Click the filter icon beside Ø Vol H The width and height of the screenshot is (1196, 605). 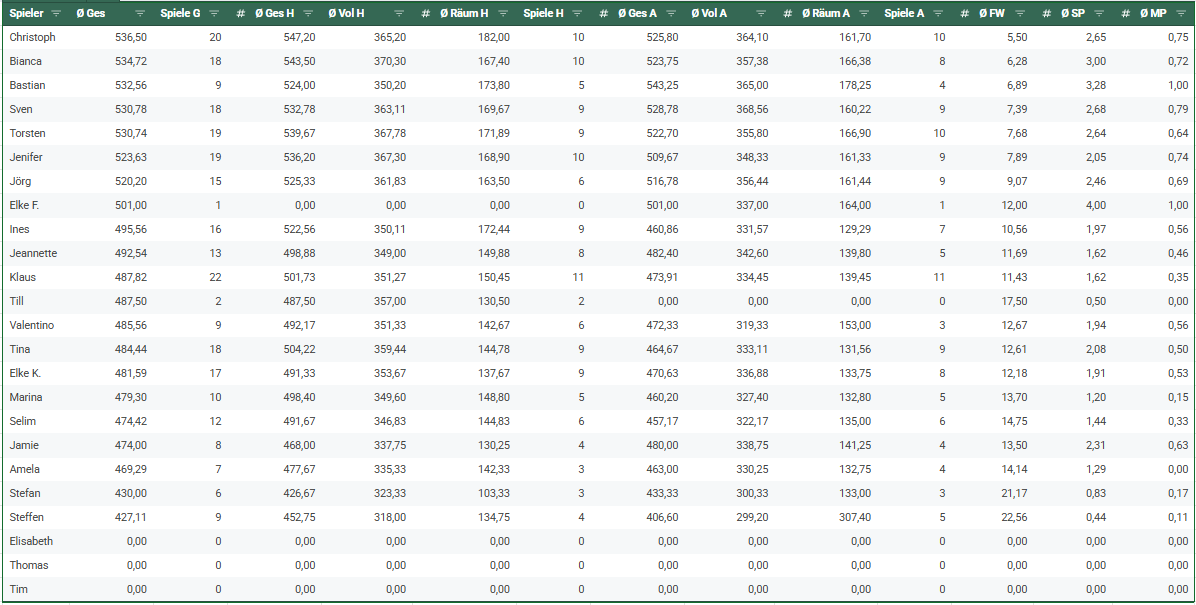pyautogui.click(x=399, y=14)
